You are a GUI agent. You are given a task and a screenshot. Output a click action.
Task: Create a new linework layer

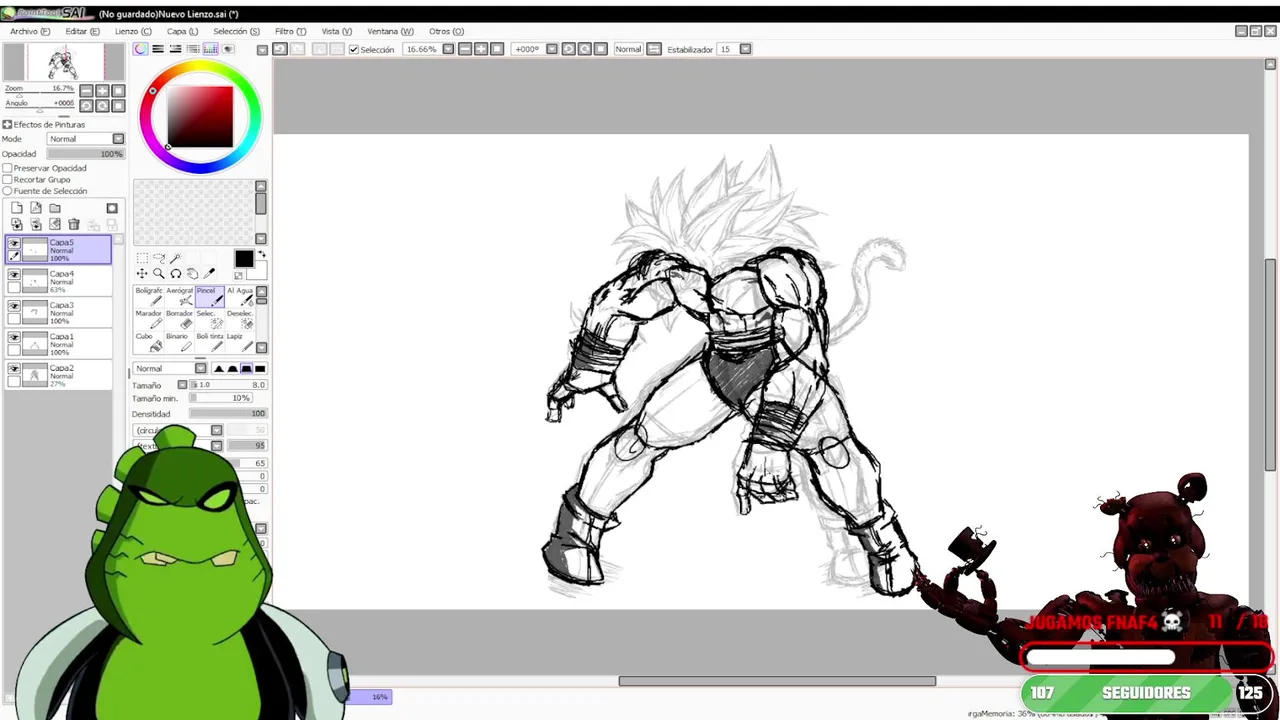coord(36,208)
